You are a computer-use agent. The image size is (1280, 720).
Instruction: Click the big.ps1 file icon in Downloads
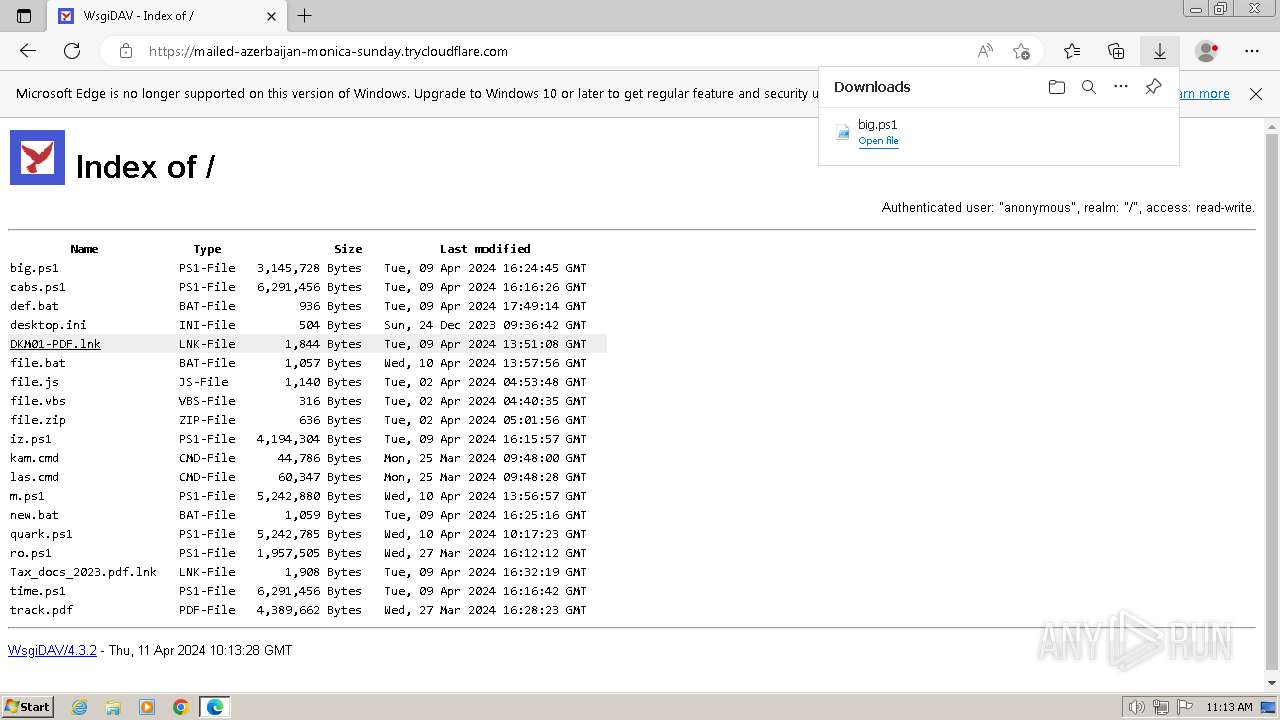tap(843, 131)
